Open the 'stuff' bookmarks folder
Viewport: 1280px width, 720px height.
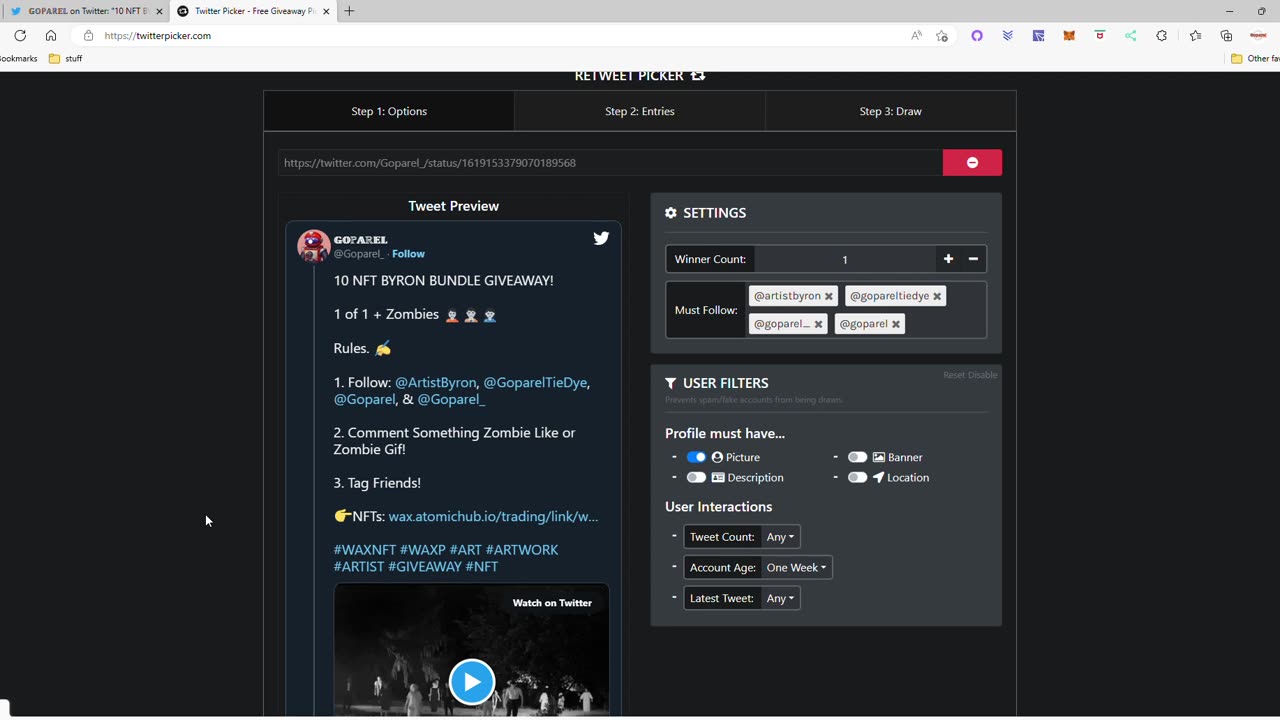[66, 59]
